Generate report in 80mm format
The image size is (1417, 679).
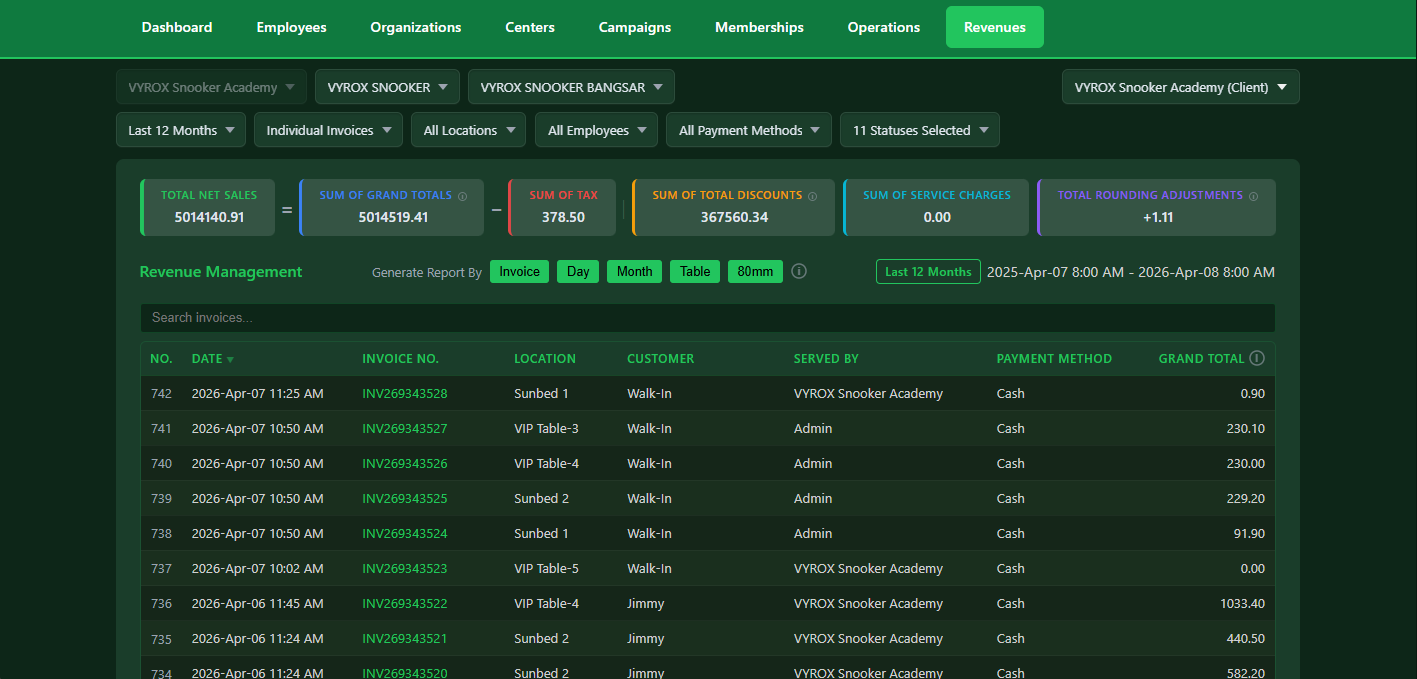pos(755,271)
